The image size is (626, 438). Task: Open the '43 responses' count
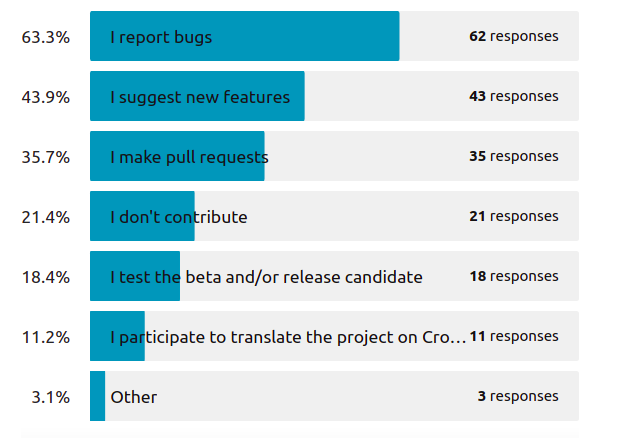coord(514,96)
